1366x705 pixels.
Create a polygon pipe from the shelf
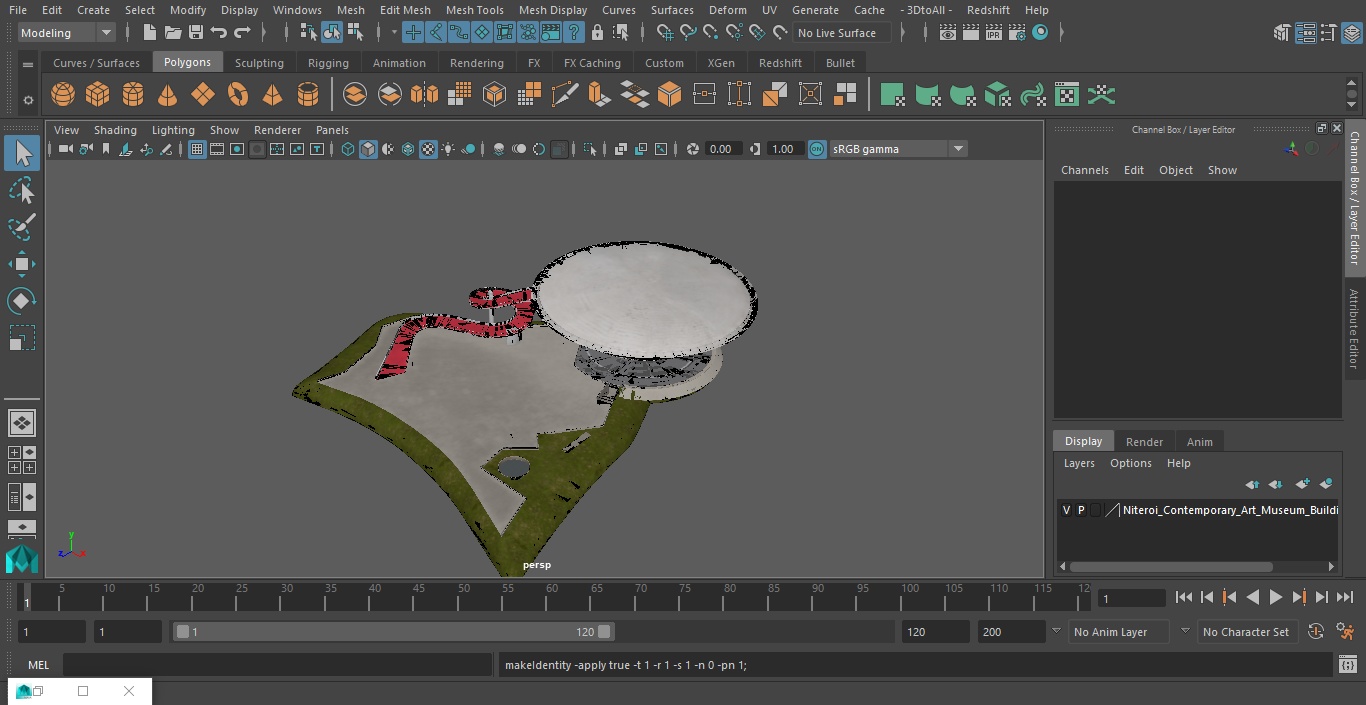[308, 95]
